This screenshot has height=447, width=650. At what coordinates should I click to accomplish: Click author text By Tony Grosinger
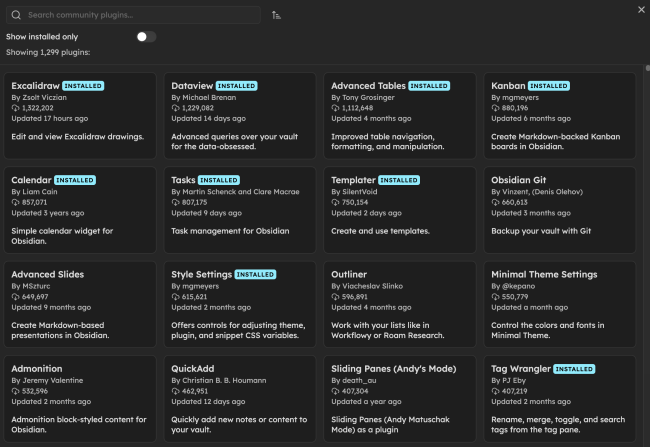pos(363,97)
